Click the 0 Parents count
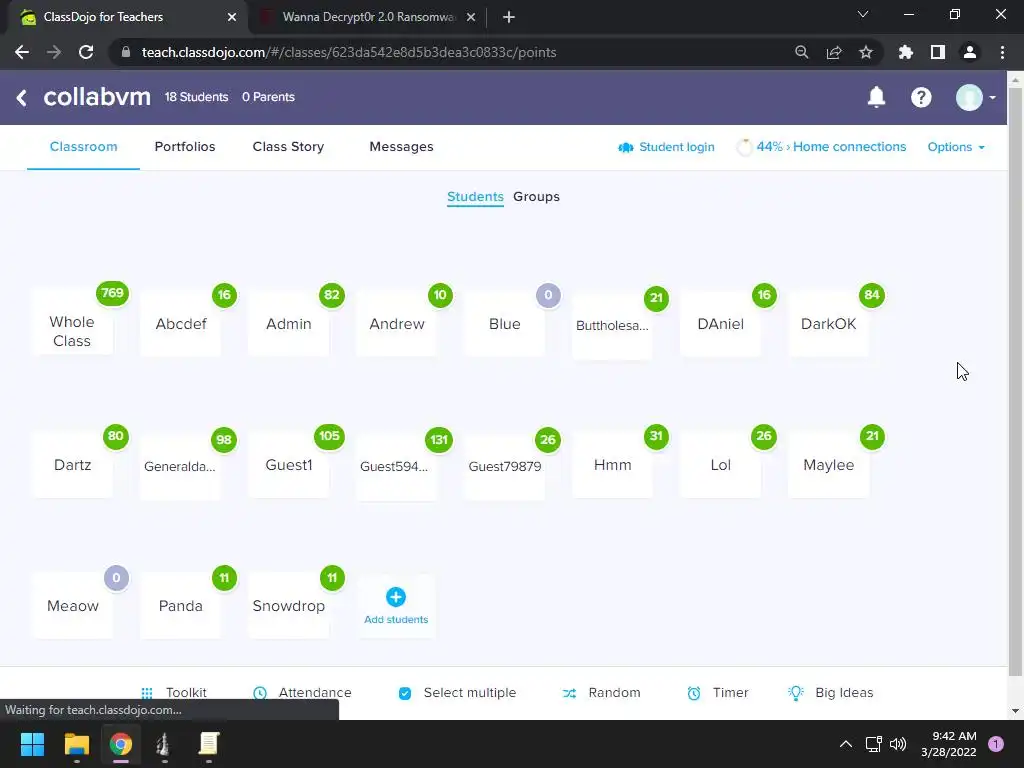1024x768 pixels. 268,97
